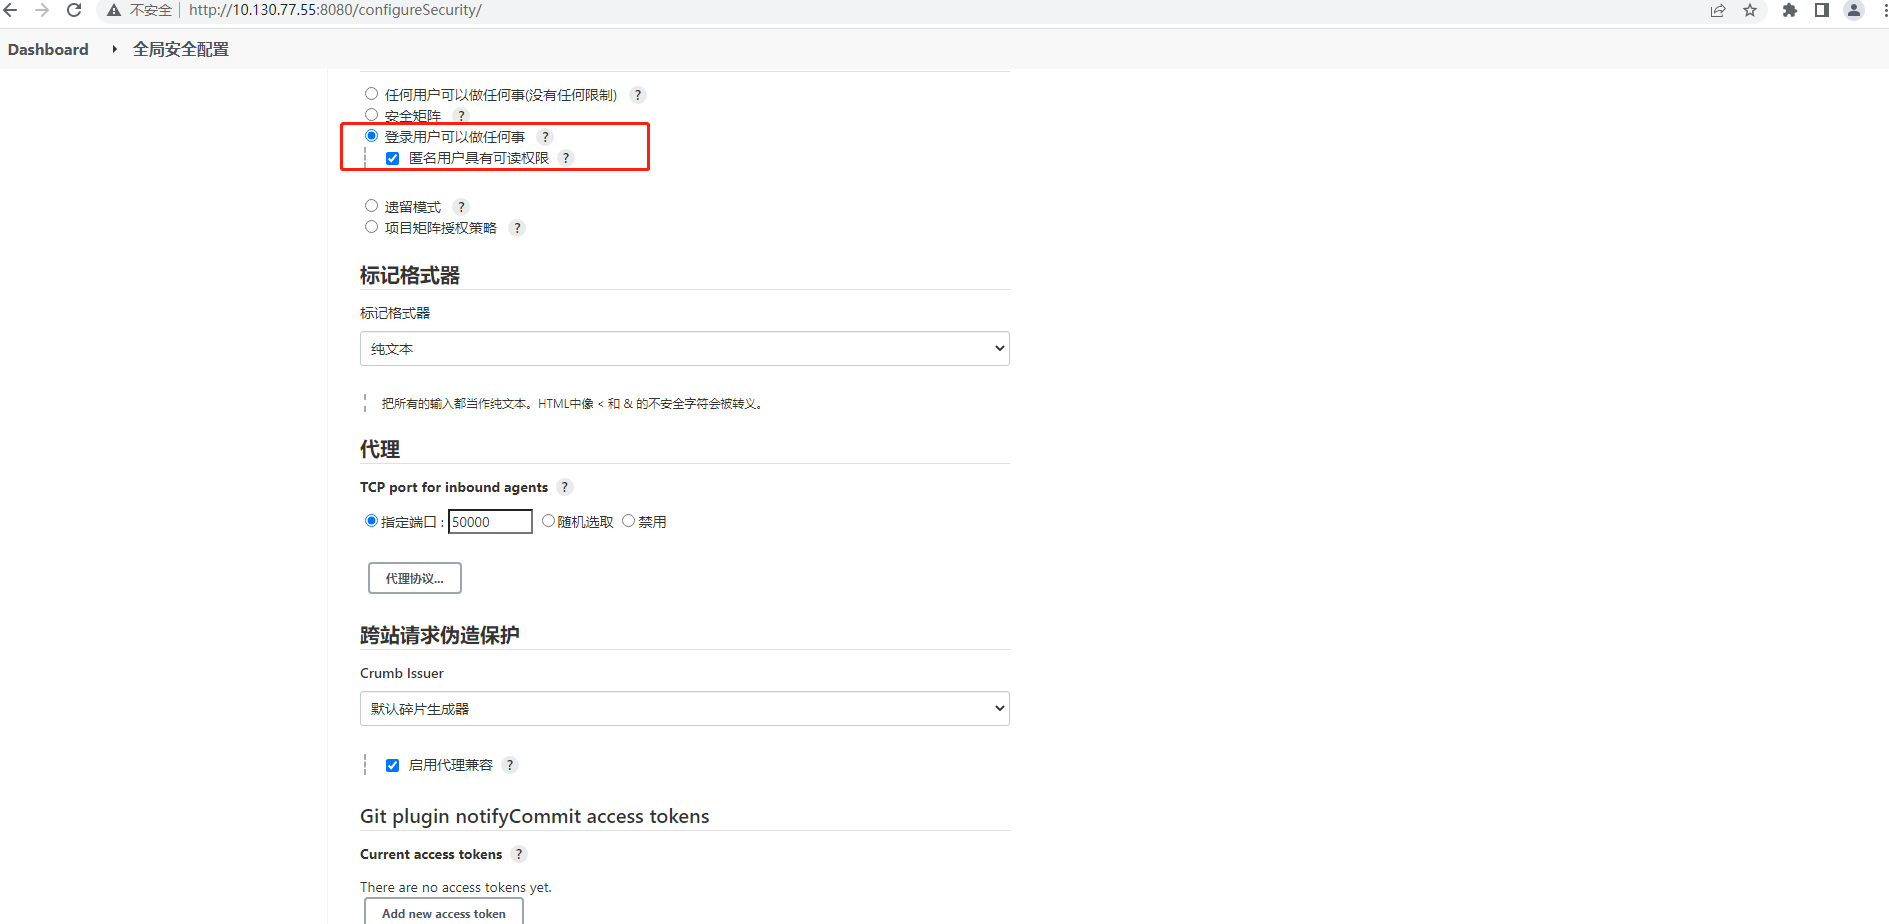
Task: Click the browser forward arrow
Action: [x=42, y=10]
